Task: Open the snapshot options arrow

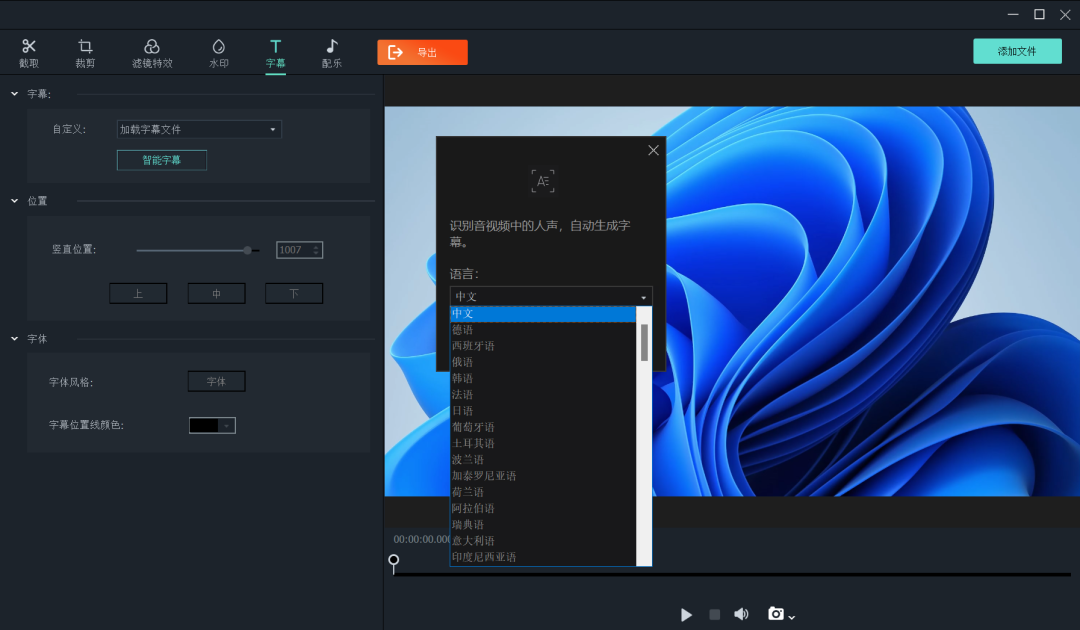Action: pos(791,617)
